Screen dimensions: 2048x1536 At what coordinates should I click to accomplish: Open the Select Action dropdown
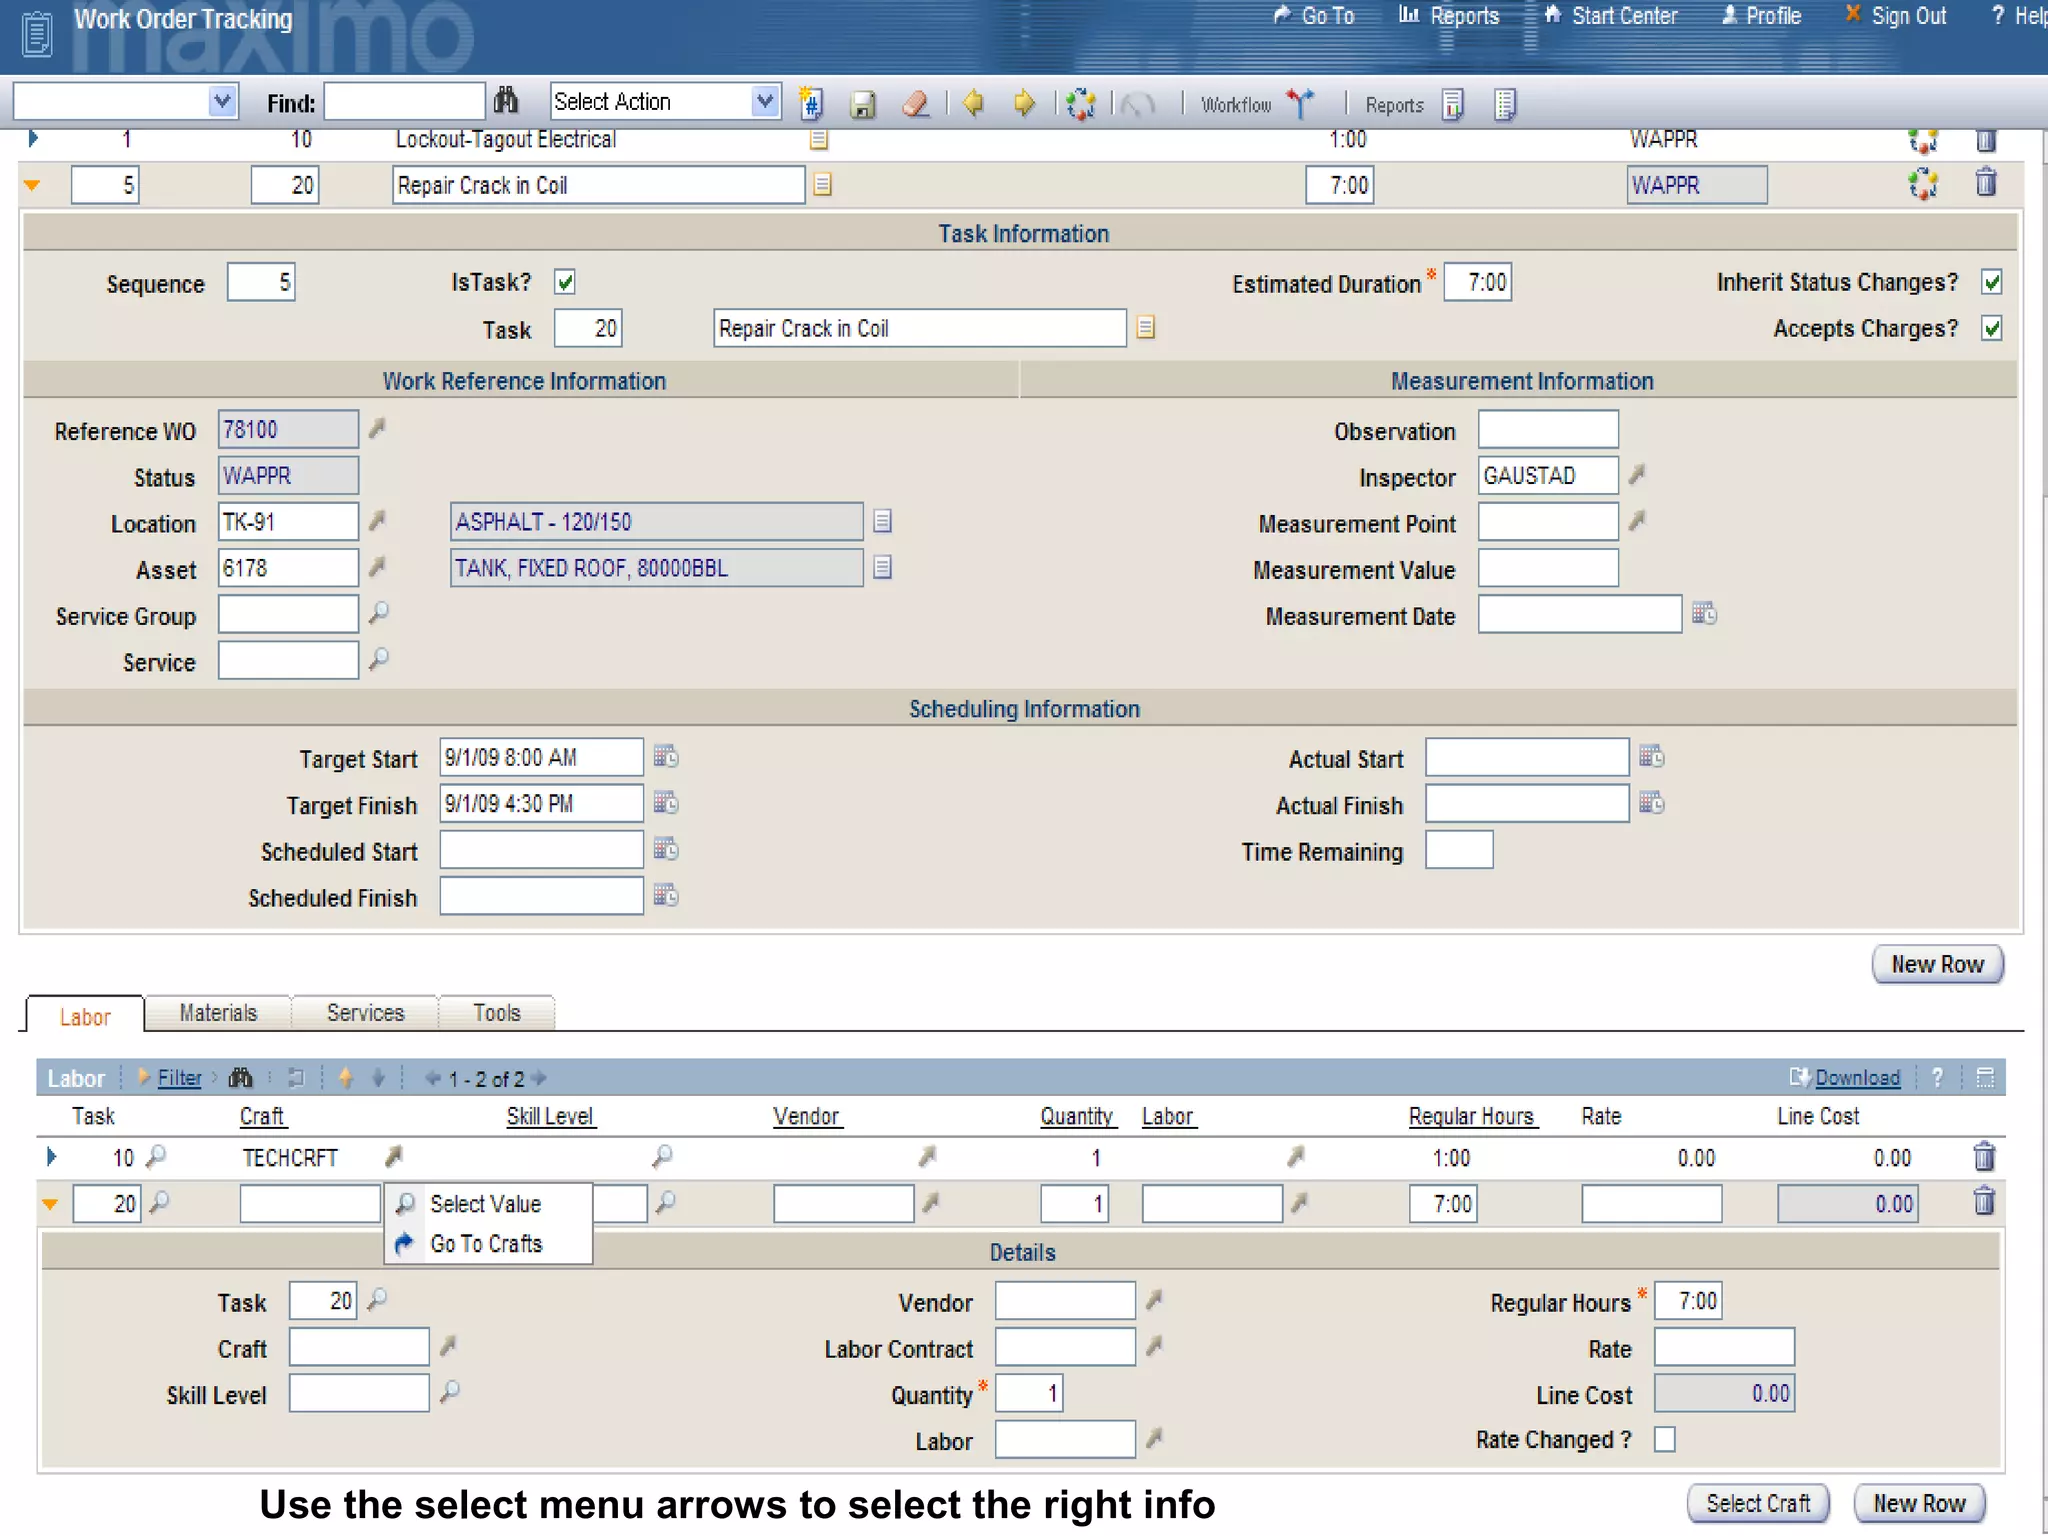click(764, 102)
